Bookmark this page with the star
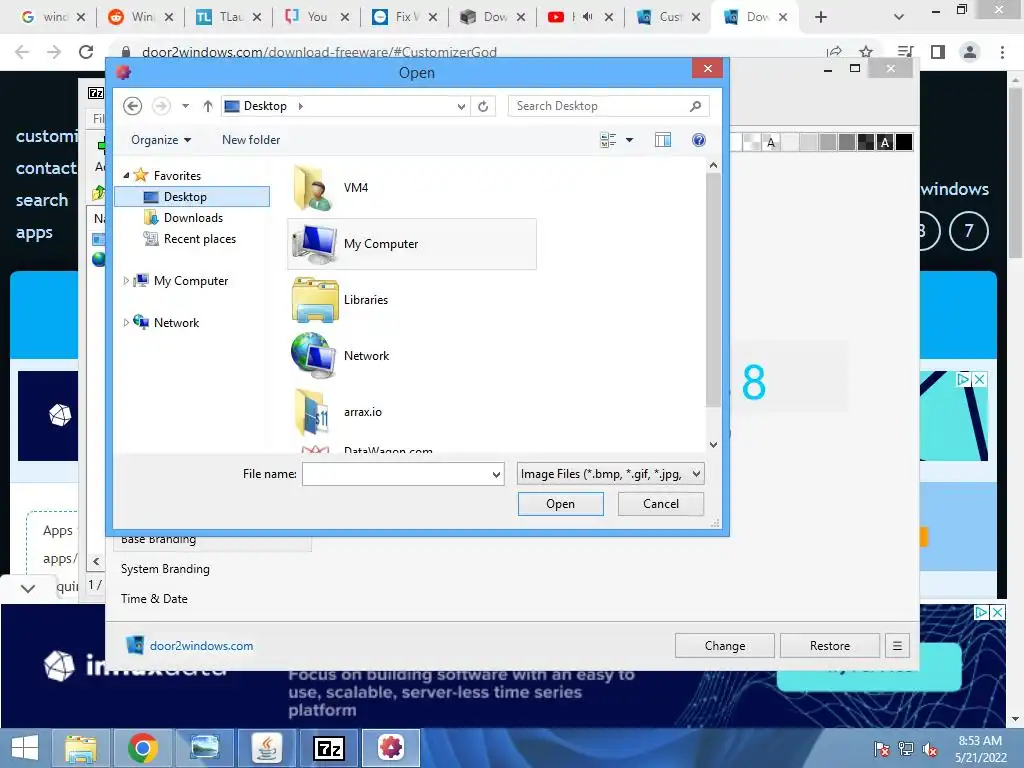This screenshot has height=768, width=1024. coord(866,52)
